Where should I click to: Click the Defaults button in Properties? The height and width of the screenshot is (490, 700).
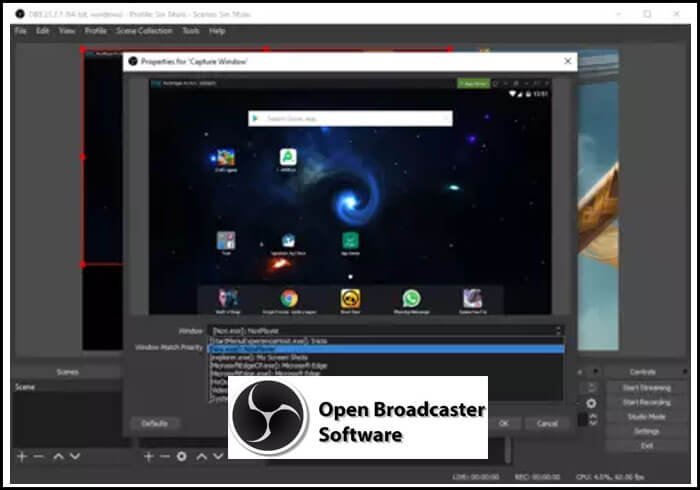[x=154, y=423]
